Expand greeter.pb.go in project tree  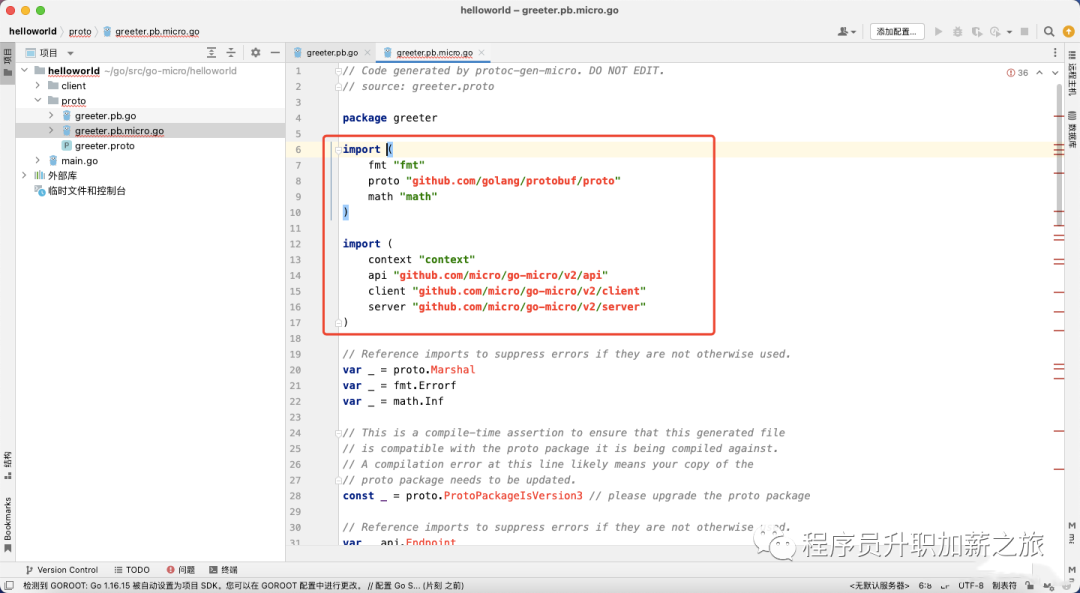pyautogui.click(x=51, y=116)
